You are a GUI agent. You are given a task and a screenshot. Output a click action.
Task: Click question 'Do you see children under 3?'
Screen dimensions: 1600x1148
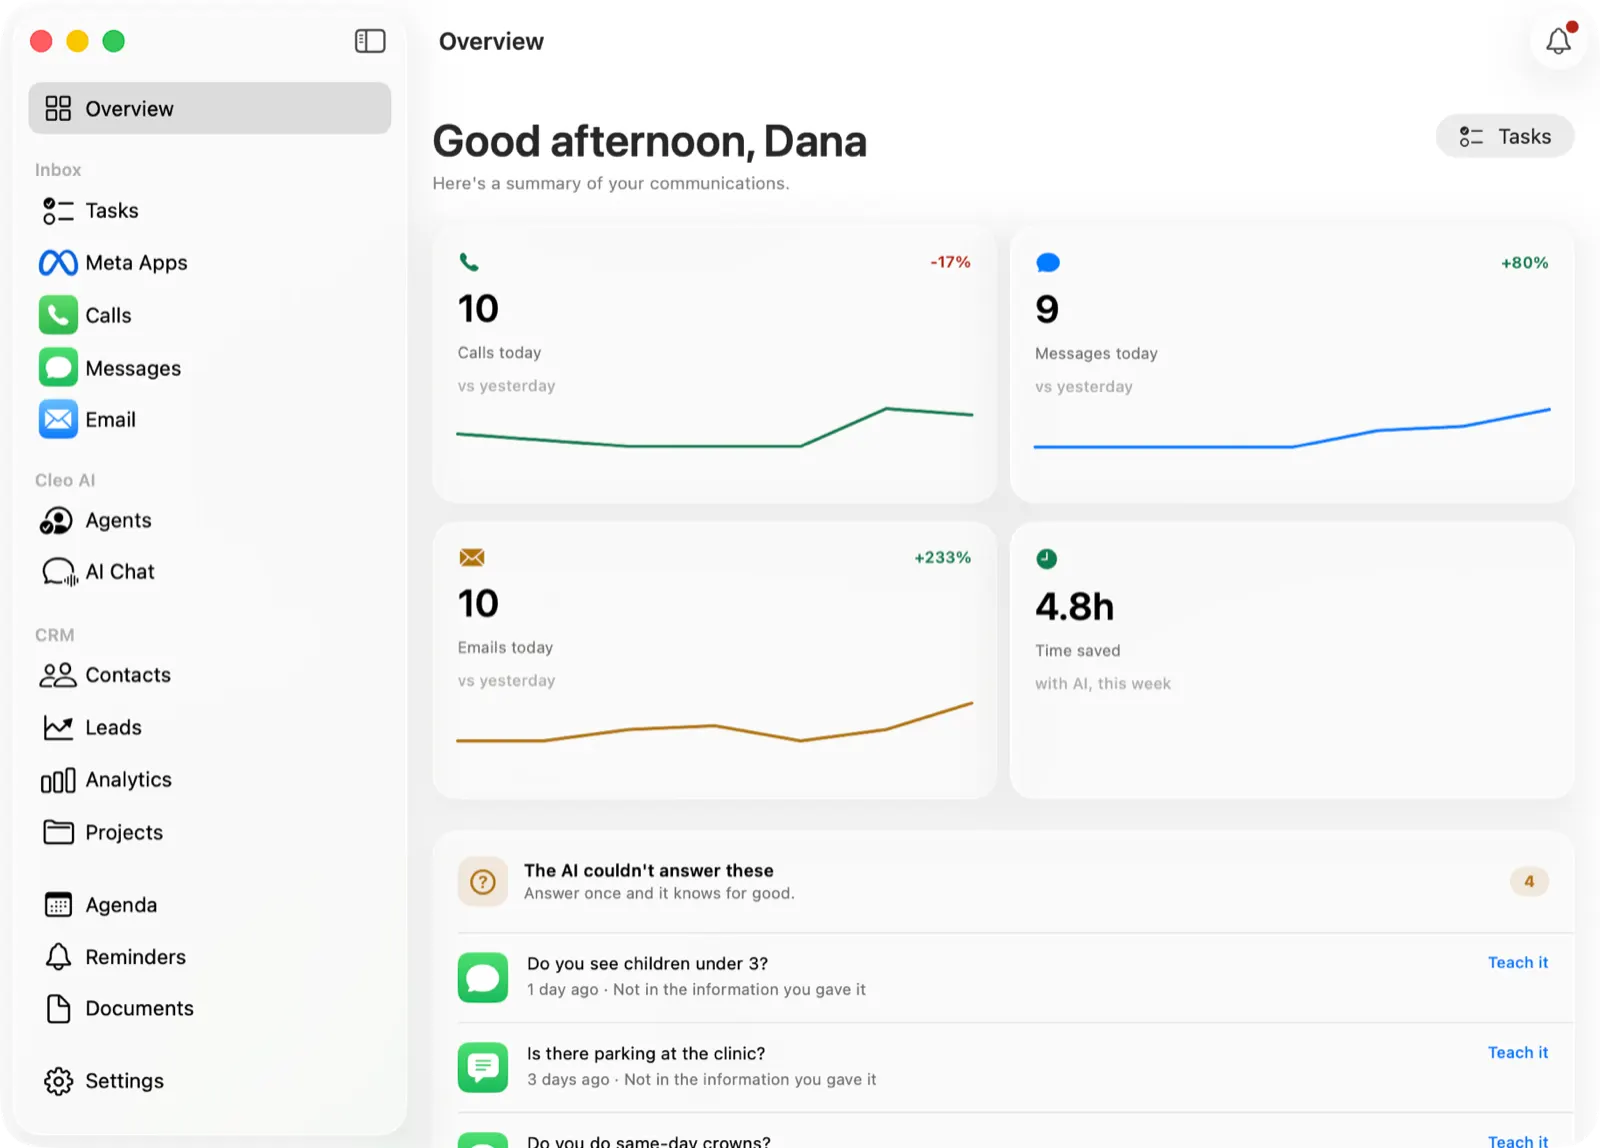click(648, 964)
